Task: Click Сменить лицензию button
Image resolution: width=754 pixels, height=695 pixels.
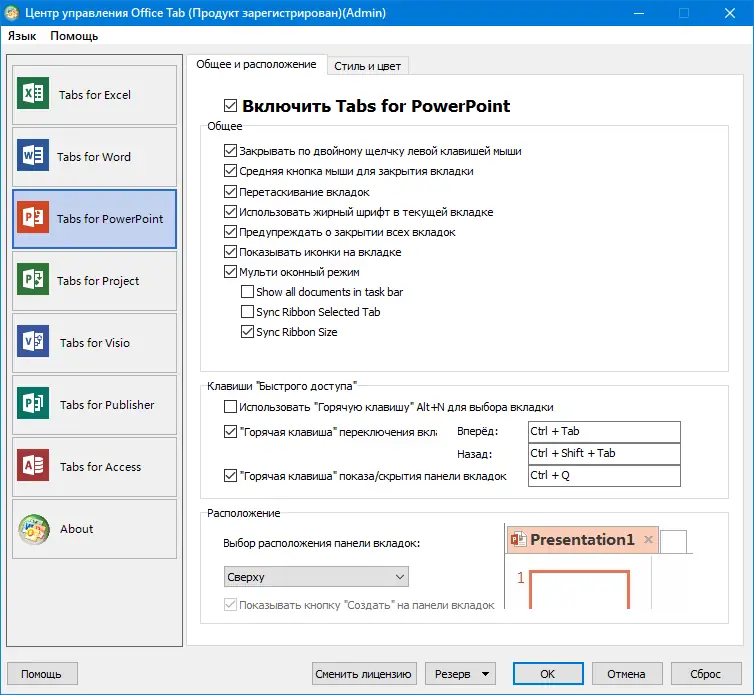Action: pyautogui.click(x=364, y=674)
